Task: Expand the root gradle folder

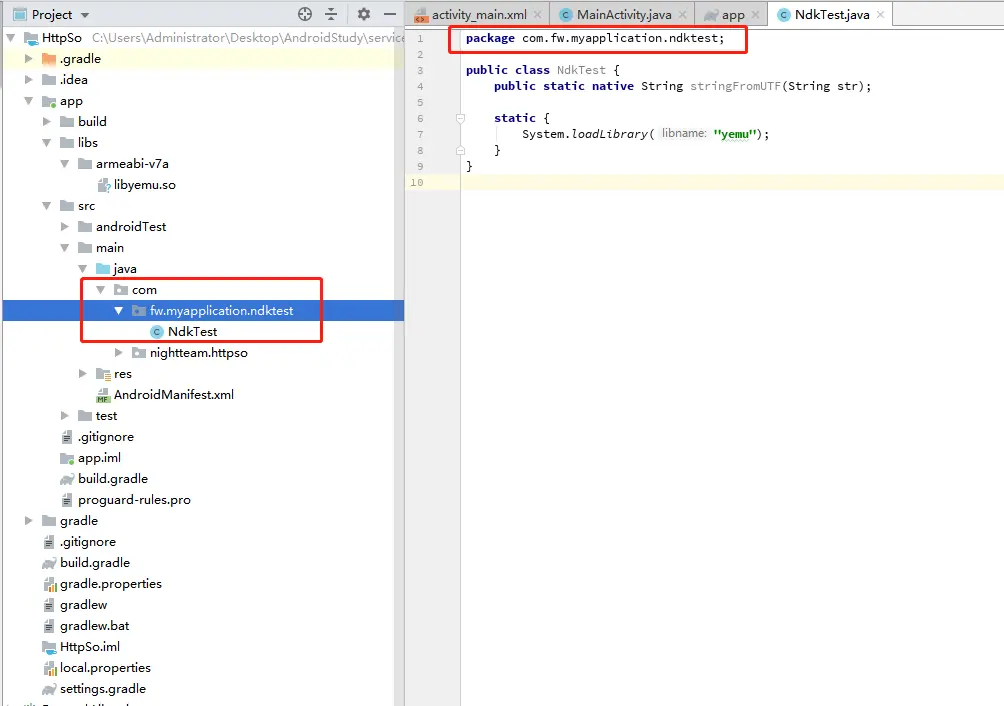Action: coord(28,521)
